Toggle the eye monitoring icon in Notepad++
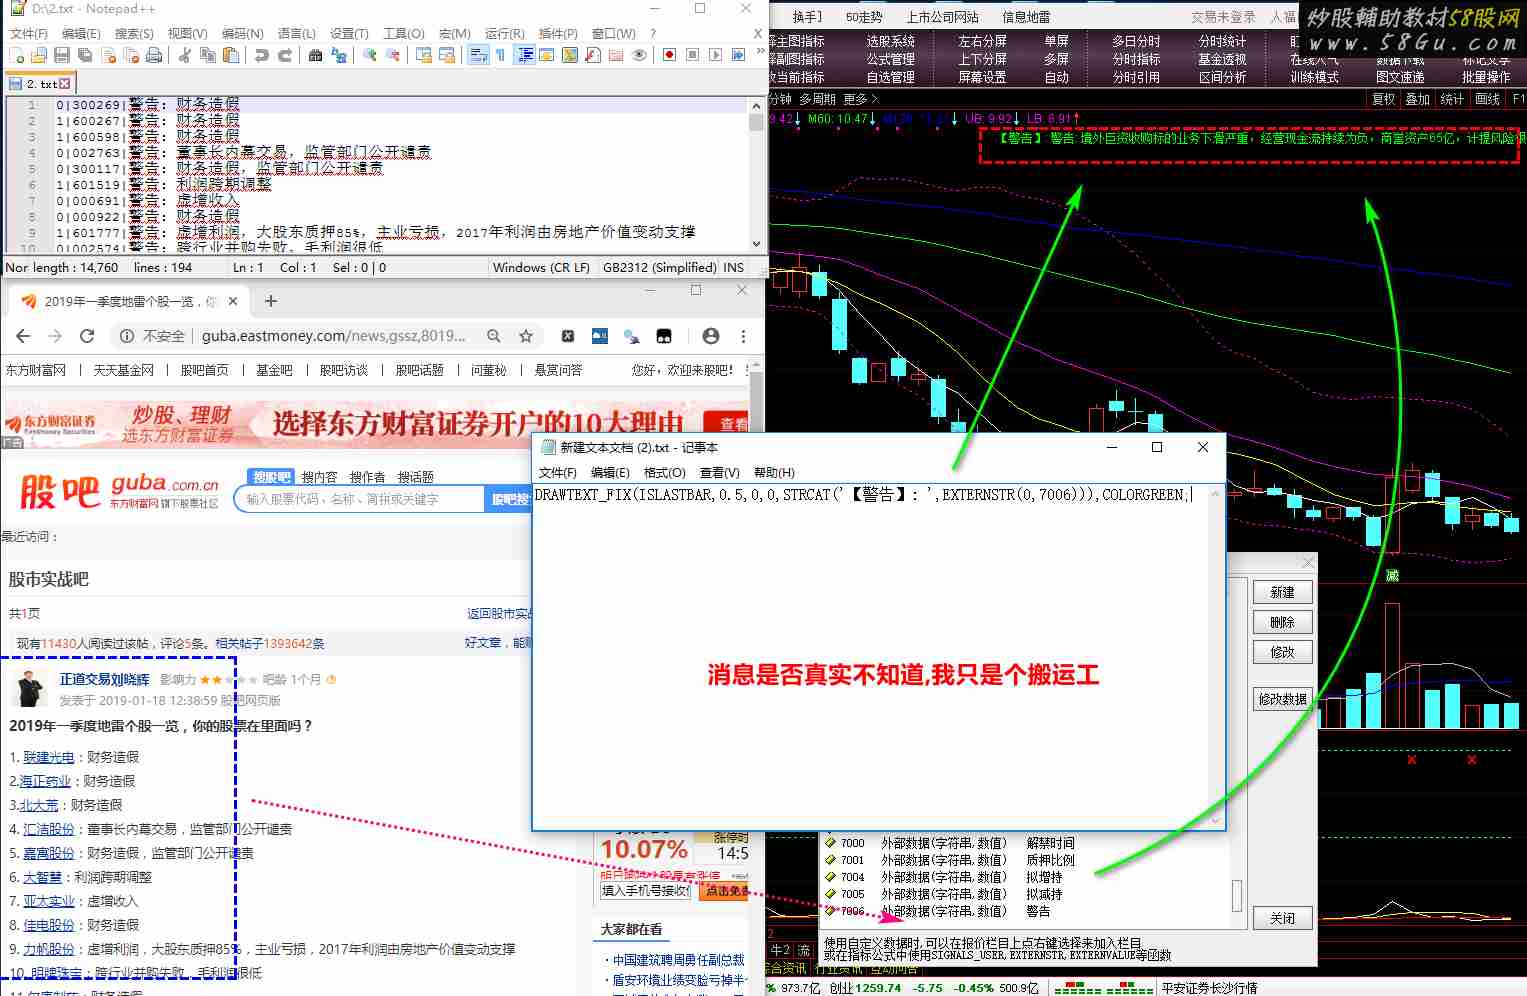 (x=639, y=55)
